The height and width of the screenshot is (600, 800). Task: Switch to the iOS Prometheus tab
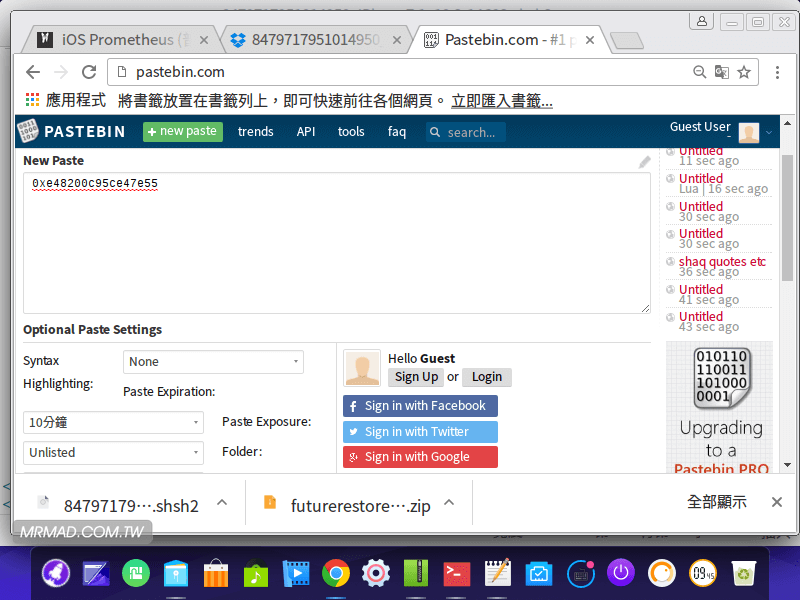point(120,40)
